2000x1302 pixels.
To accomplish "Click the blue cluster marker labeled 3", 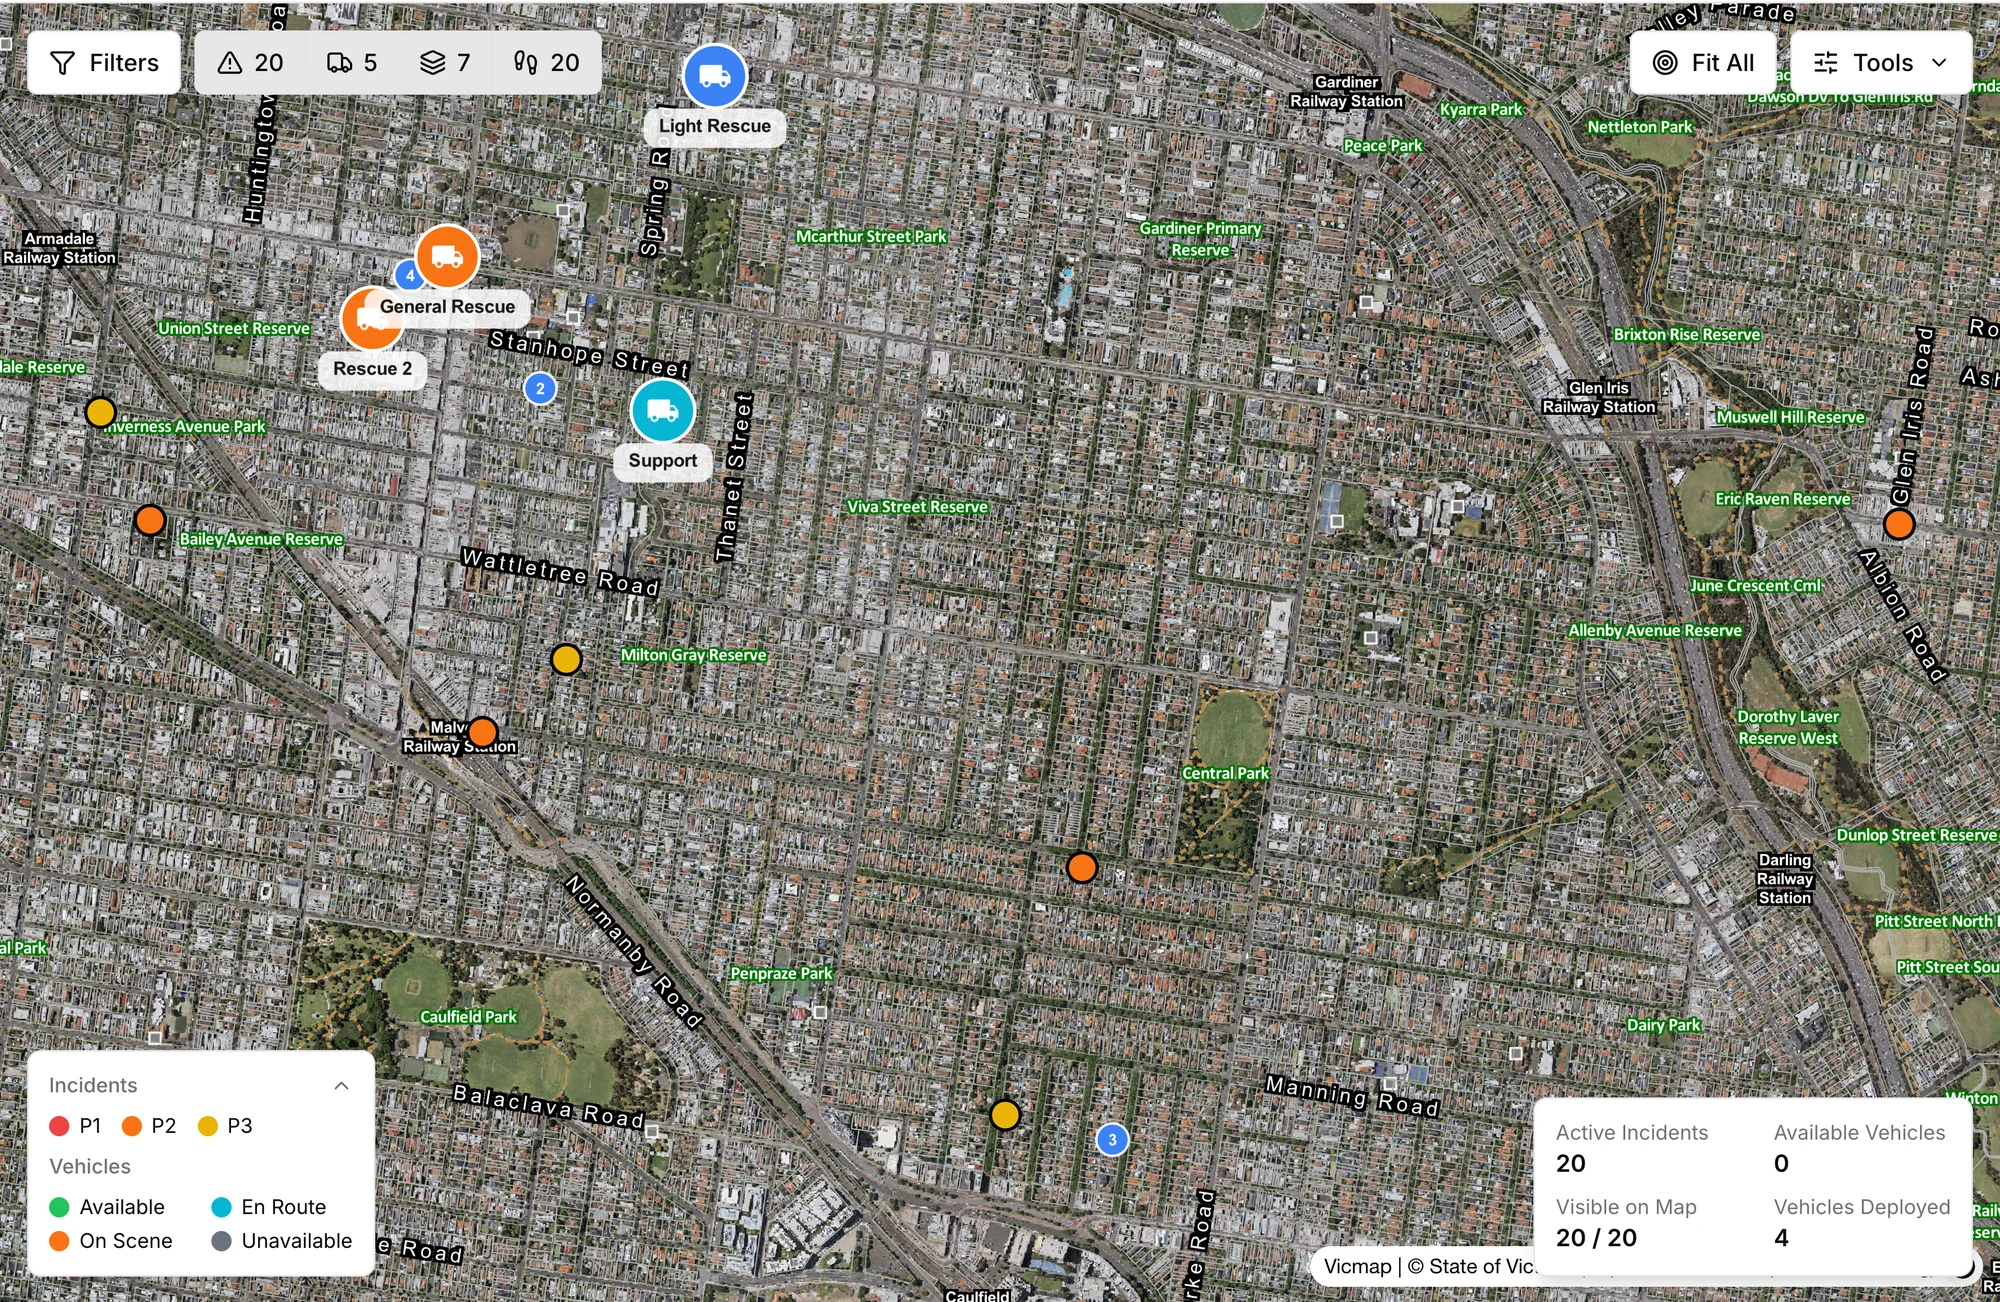I will pyautogui.click(x=1112, y=1139).
